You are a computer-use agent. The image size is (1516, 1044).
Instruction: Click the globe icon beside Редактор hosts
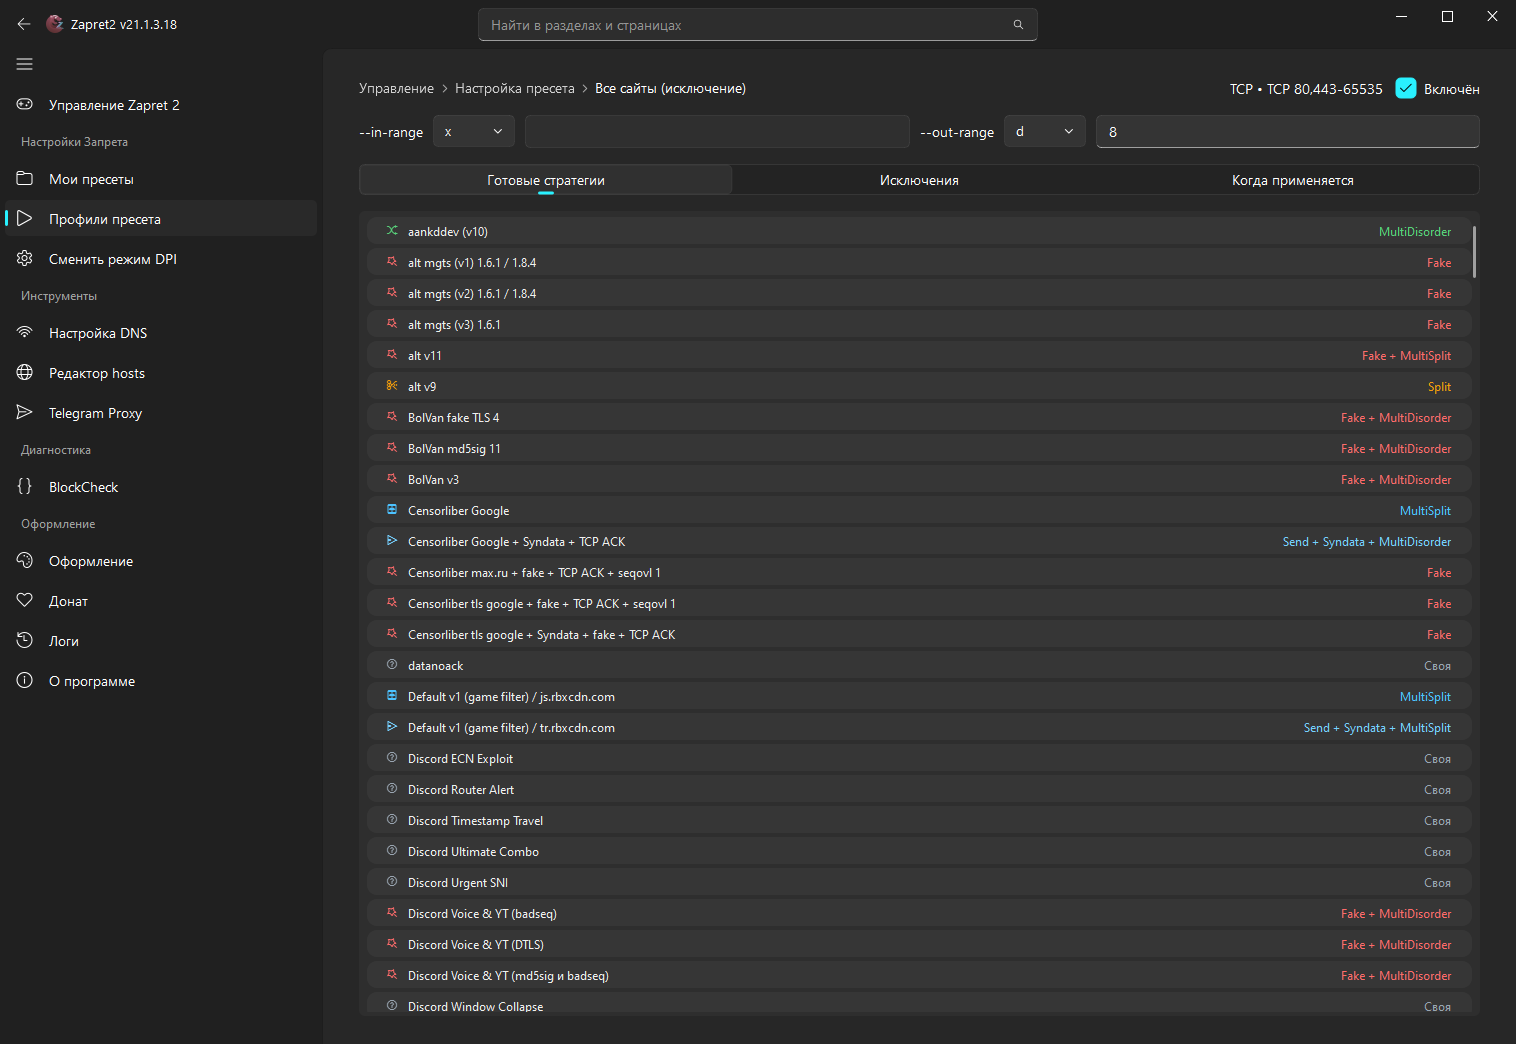(25, 372)
